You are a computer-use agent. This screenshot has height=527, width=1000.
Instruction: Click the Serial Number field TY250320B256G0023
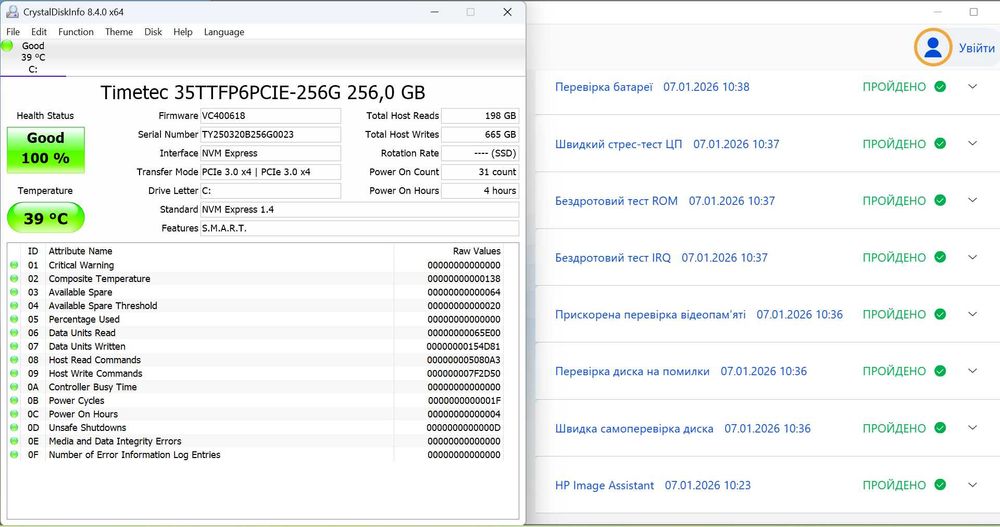tap(270, 135)
